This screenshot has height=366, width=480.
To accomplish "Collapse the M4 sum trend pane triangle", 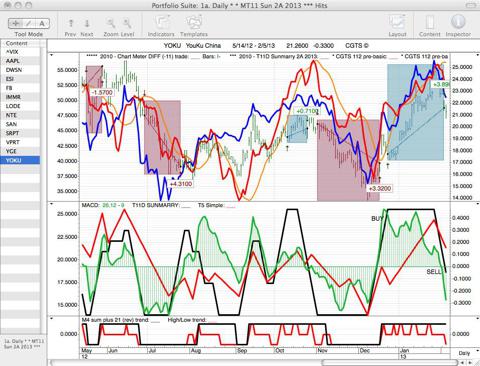I will click(x=51, y=318).
